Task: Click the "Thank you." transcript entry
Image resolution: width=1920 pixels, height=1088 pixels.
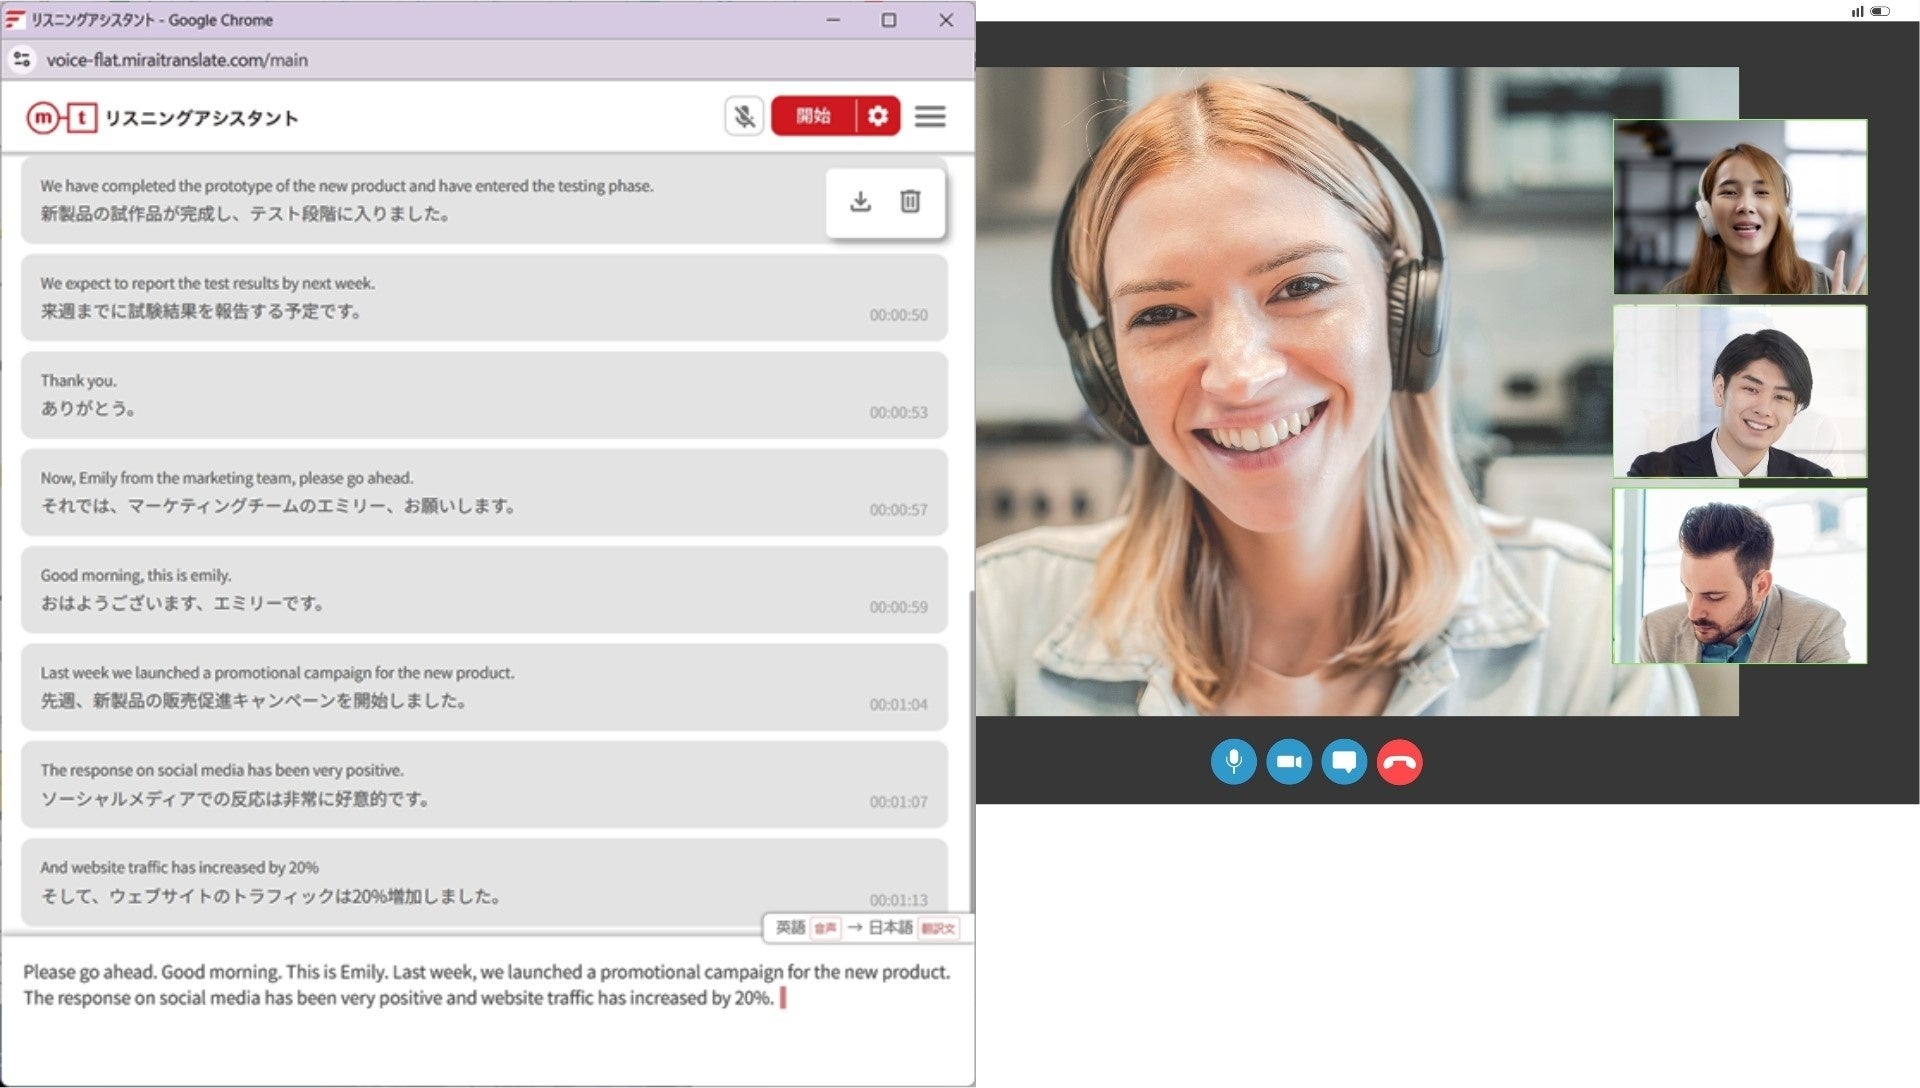Action: tap(484, 395)
